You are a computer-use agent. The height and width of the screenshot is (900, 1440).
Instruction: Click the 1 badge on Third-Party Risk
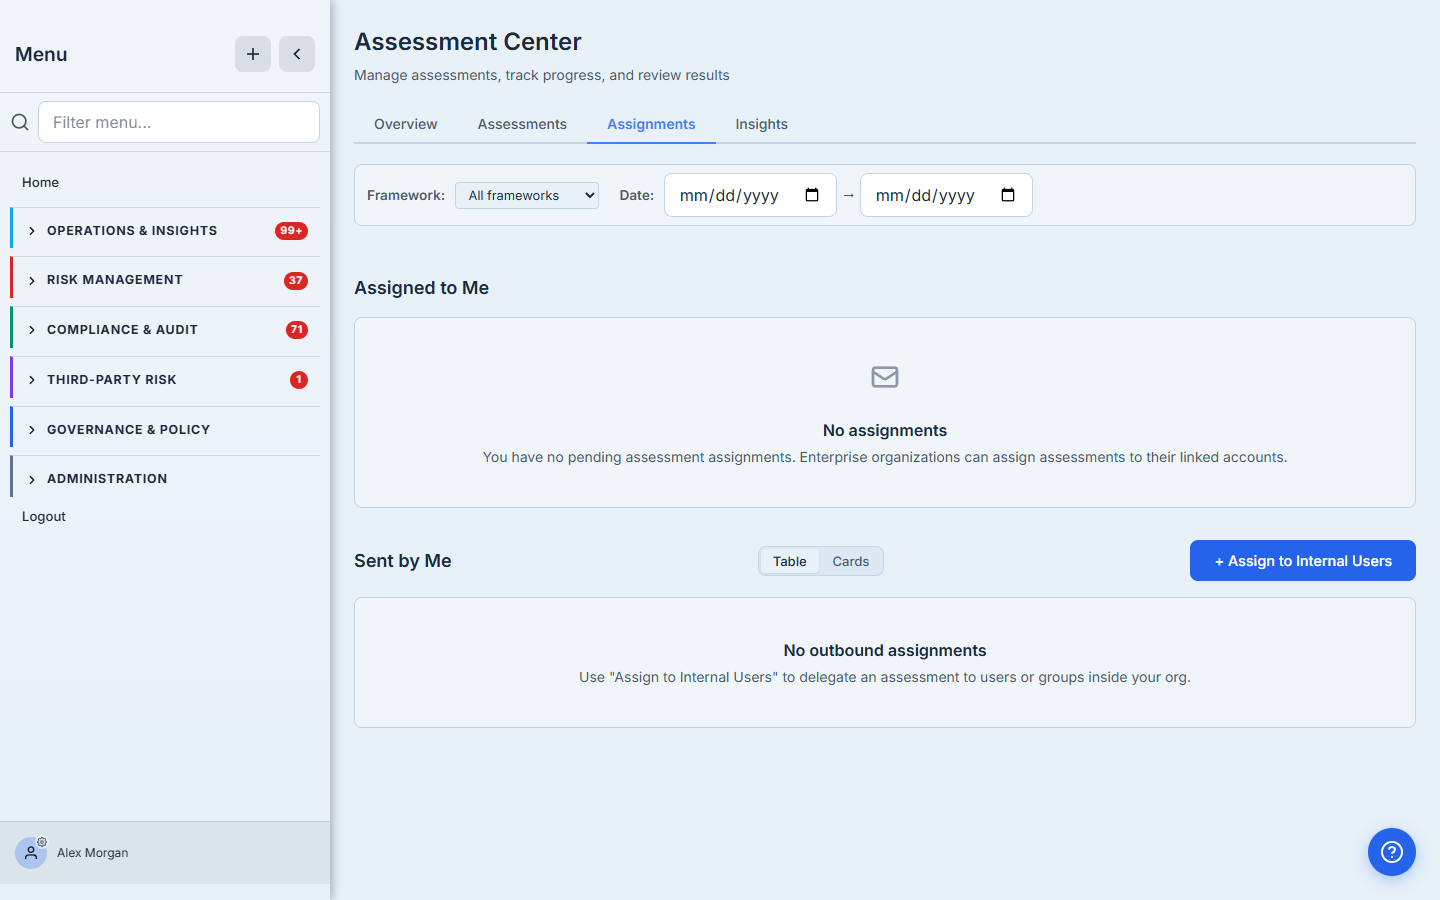299,380
